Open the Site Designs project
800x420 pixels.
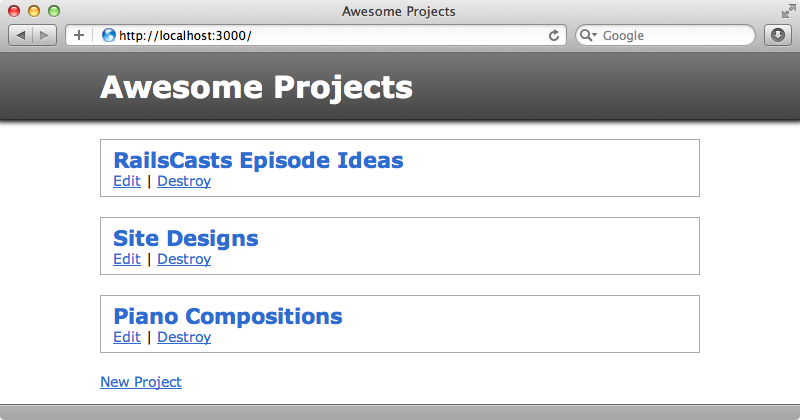(186, 238)
